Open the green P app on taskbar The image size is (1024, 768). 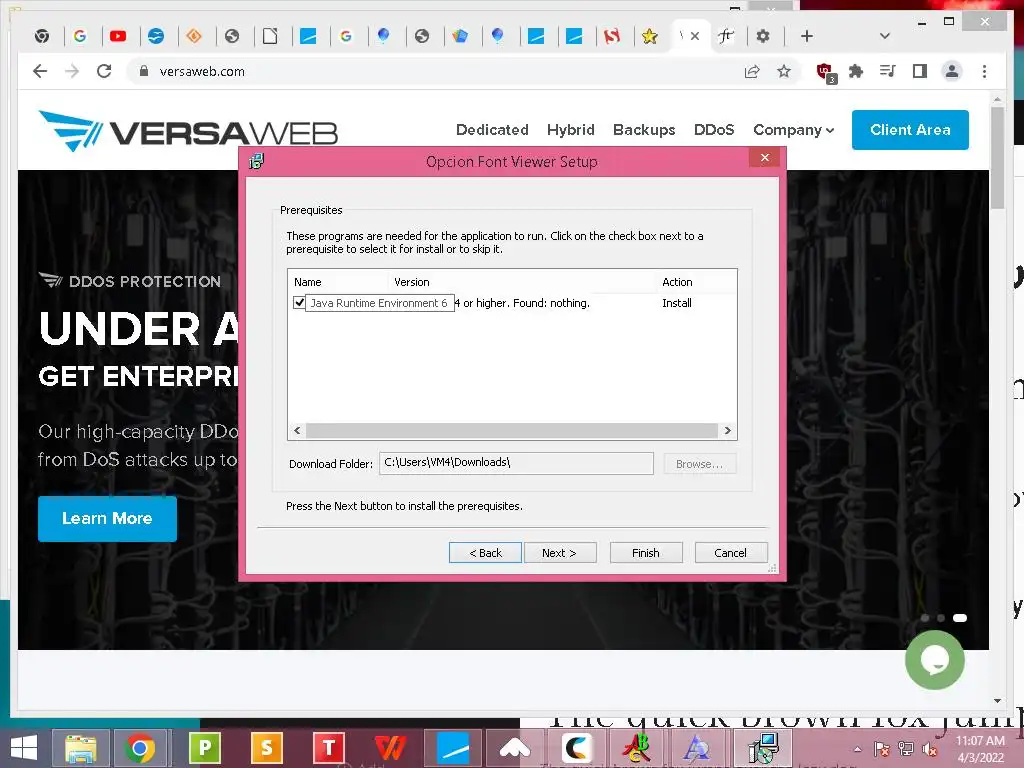click(204, 746)
